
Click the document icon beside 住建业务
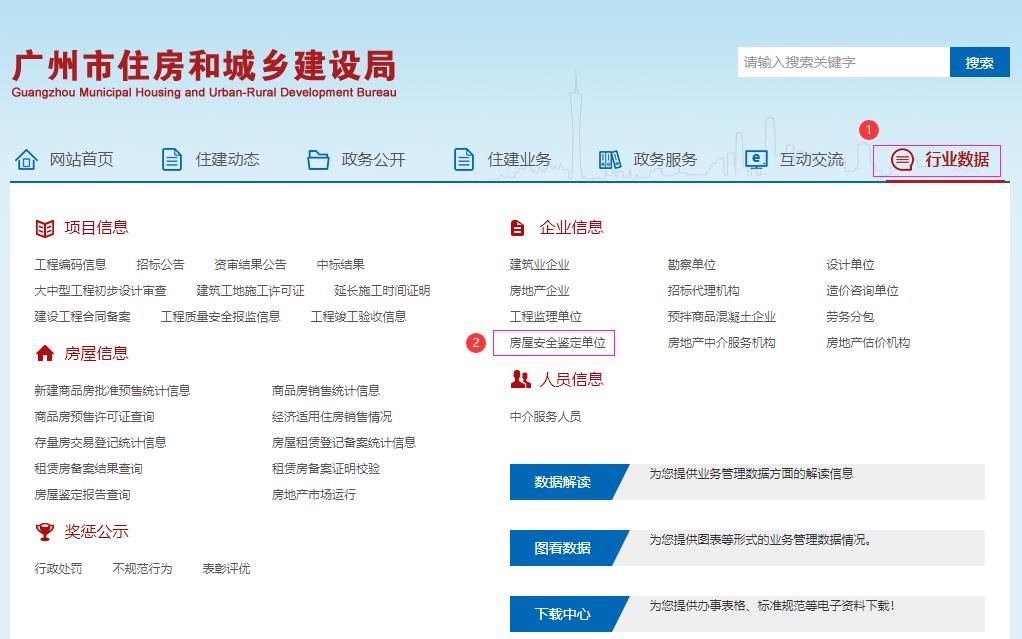point(463,159)
